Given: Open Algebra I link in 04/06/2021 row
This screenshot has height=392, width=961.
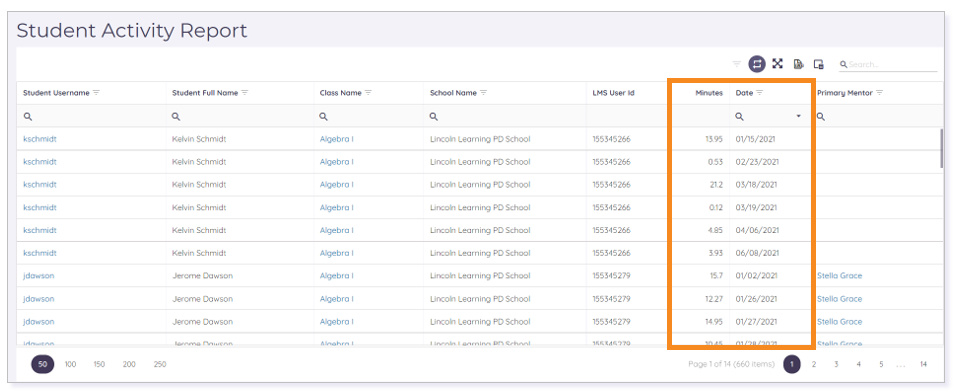Looking at the screenshot, I should point(336,230).
